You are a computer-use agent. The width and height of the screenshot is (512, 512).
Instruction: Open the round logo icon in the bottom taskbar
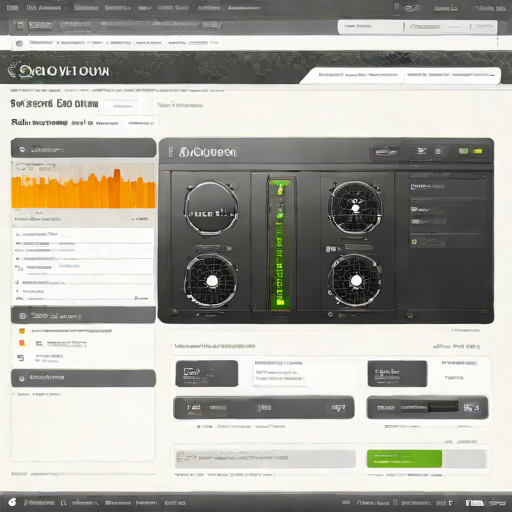pos(12,502)
